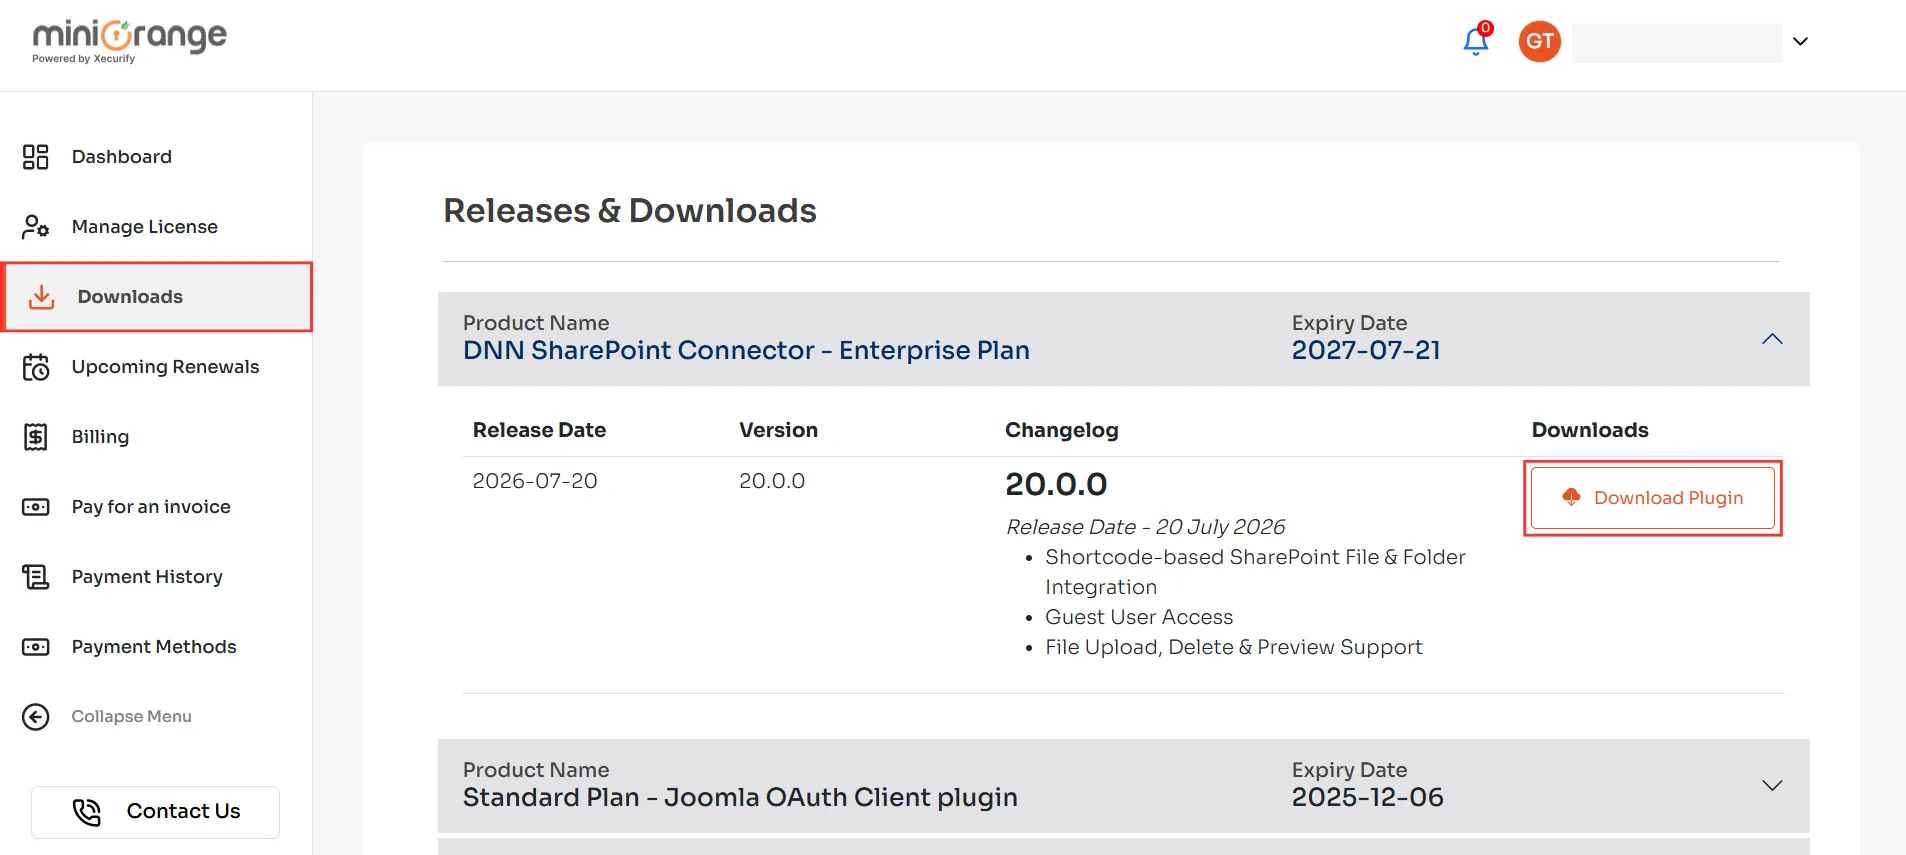Click the GT user avatar
The height and width of the screenshot is (855, 1906).
pos(1540,41)
